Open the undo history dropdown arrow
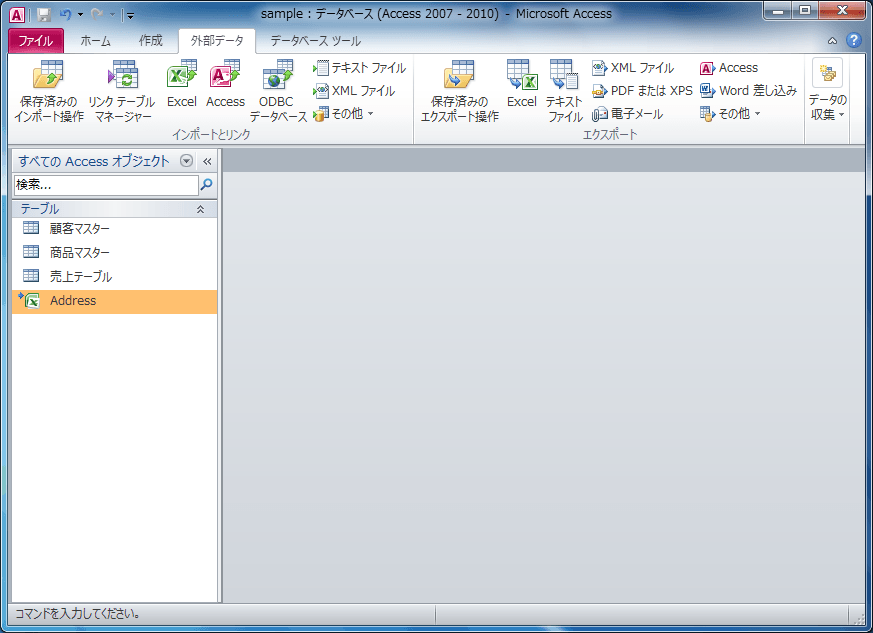 pyautogui.click(x=80, y=14)
